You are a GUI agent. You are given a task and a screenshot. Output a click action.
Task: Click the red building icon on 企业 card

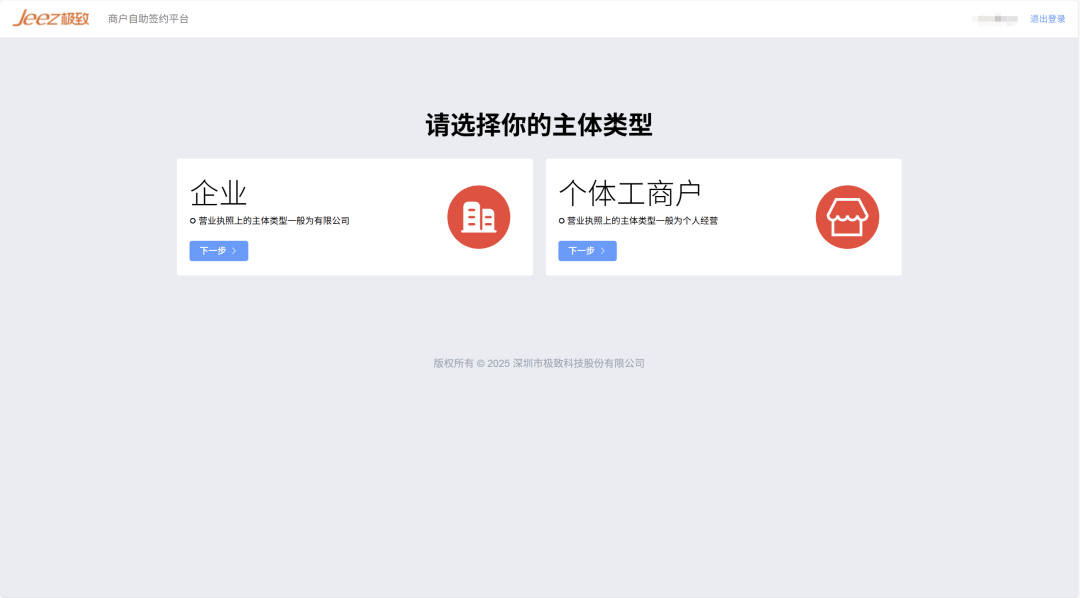point(478,216)
